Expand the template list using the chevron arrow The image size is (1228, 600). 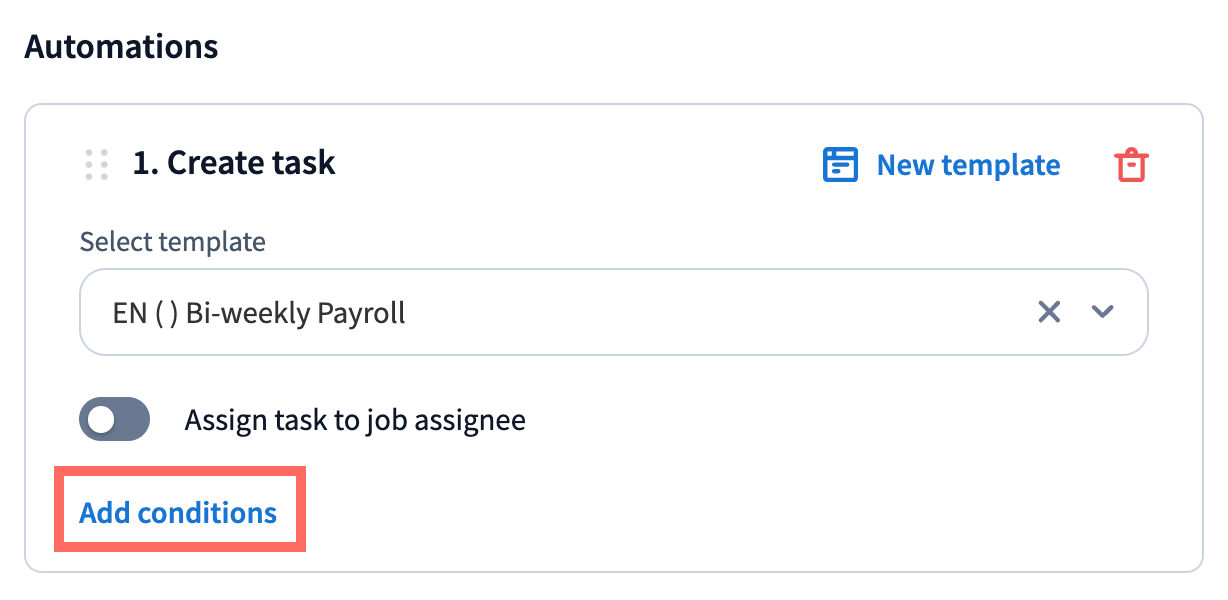coord(1102,312)
